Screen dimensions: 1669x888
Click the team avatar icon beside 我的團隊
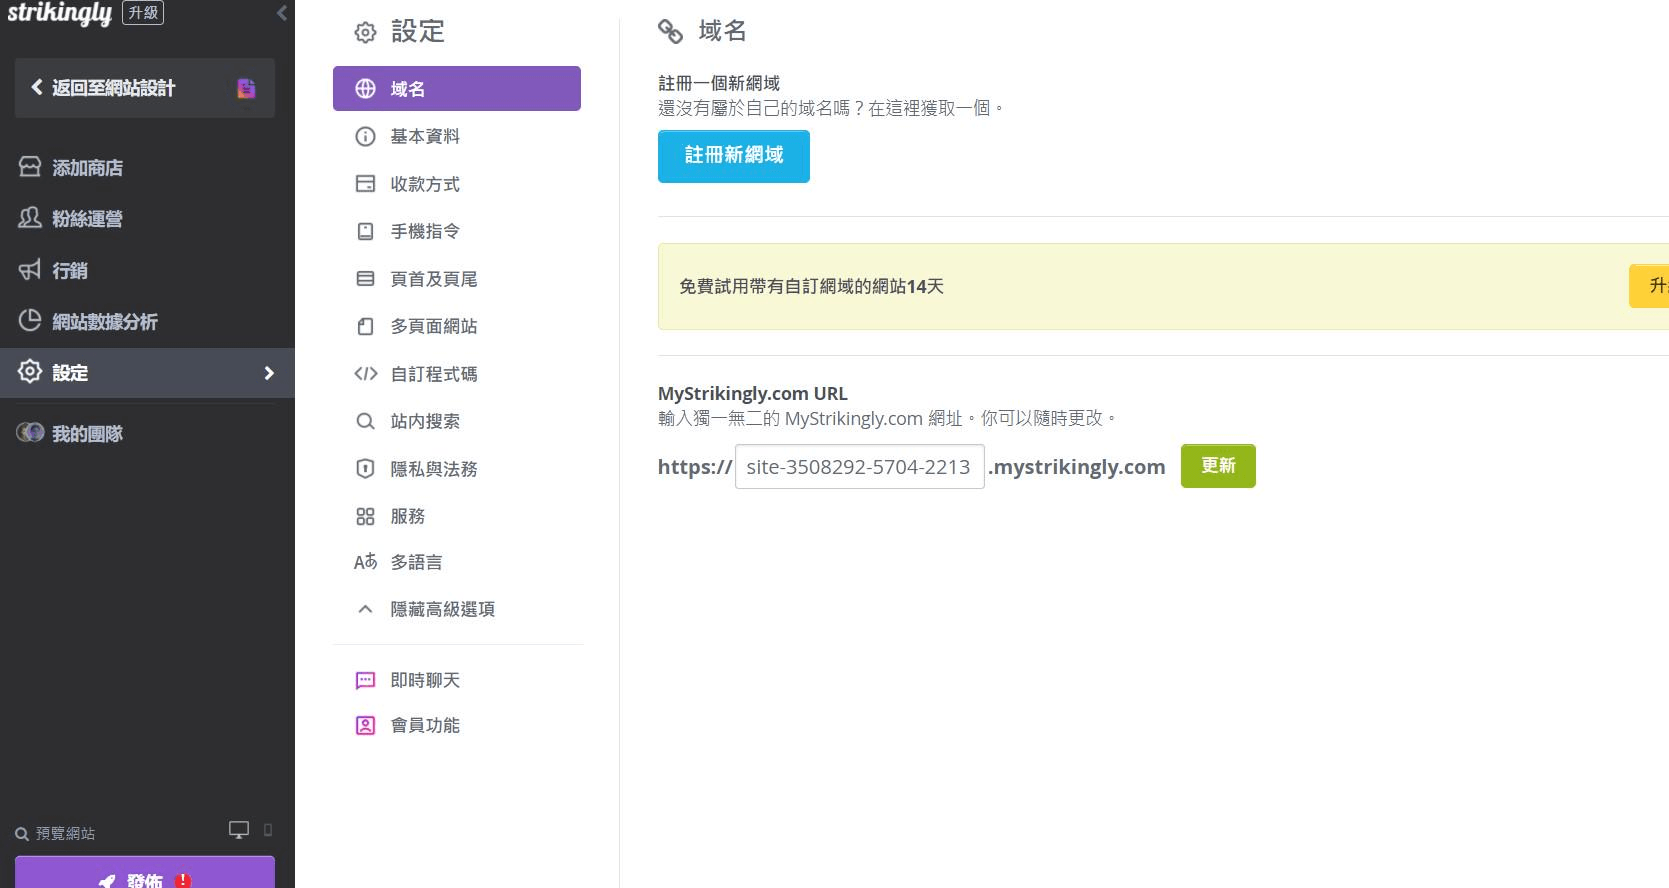(30, 433)
